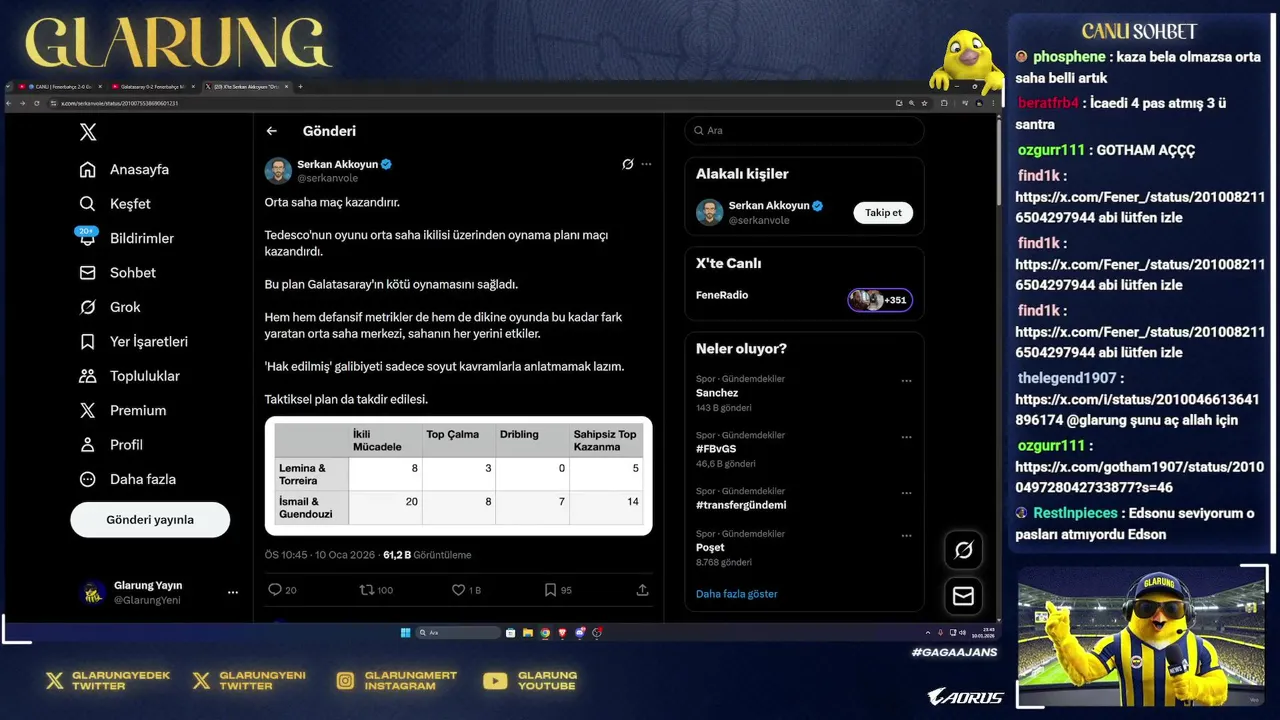Click the X logo in sidebar
1280x720 pixels.
point(88,132)
